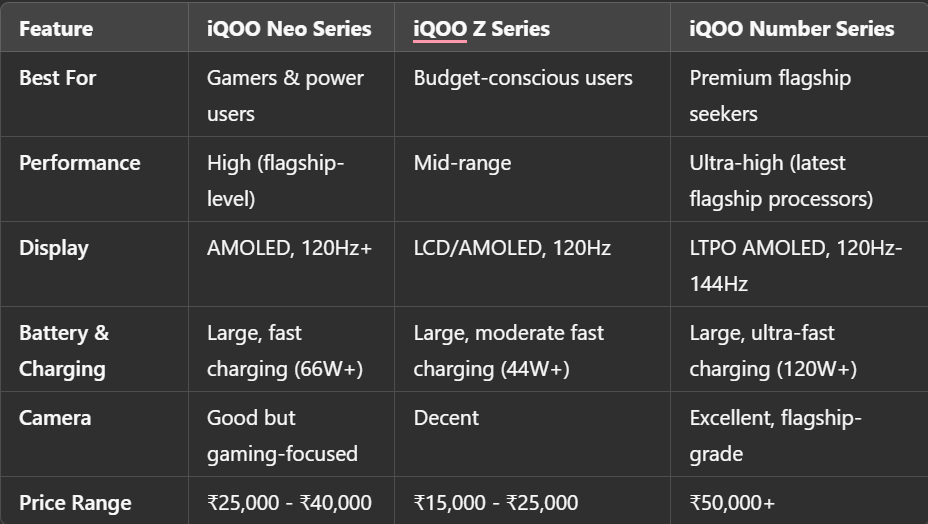Select the Premium flagship seekers cell
This screenshot has height=524, width=928.
[769, 95]
